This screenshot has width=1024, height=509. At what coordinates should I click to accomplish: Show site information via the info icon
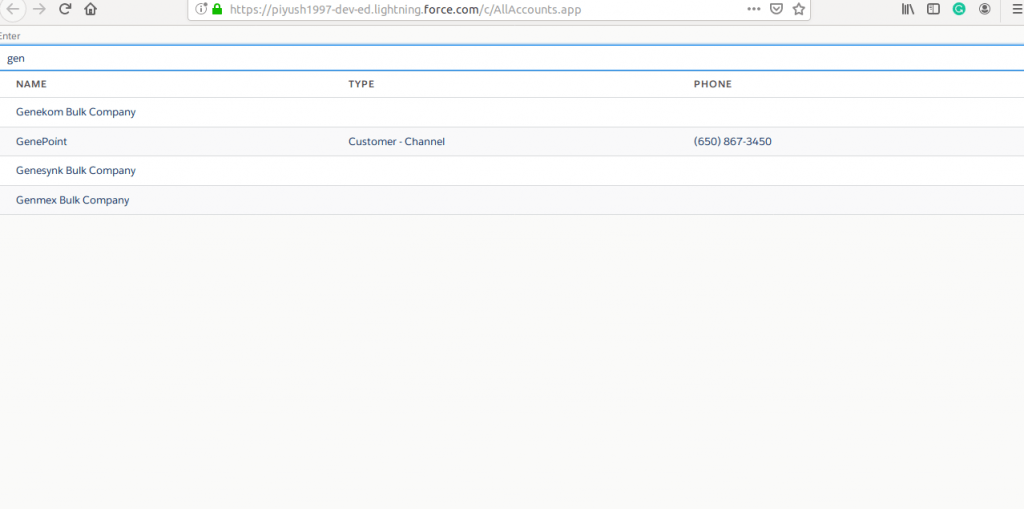point(201,9)
